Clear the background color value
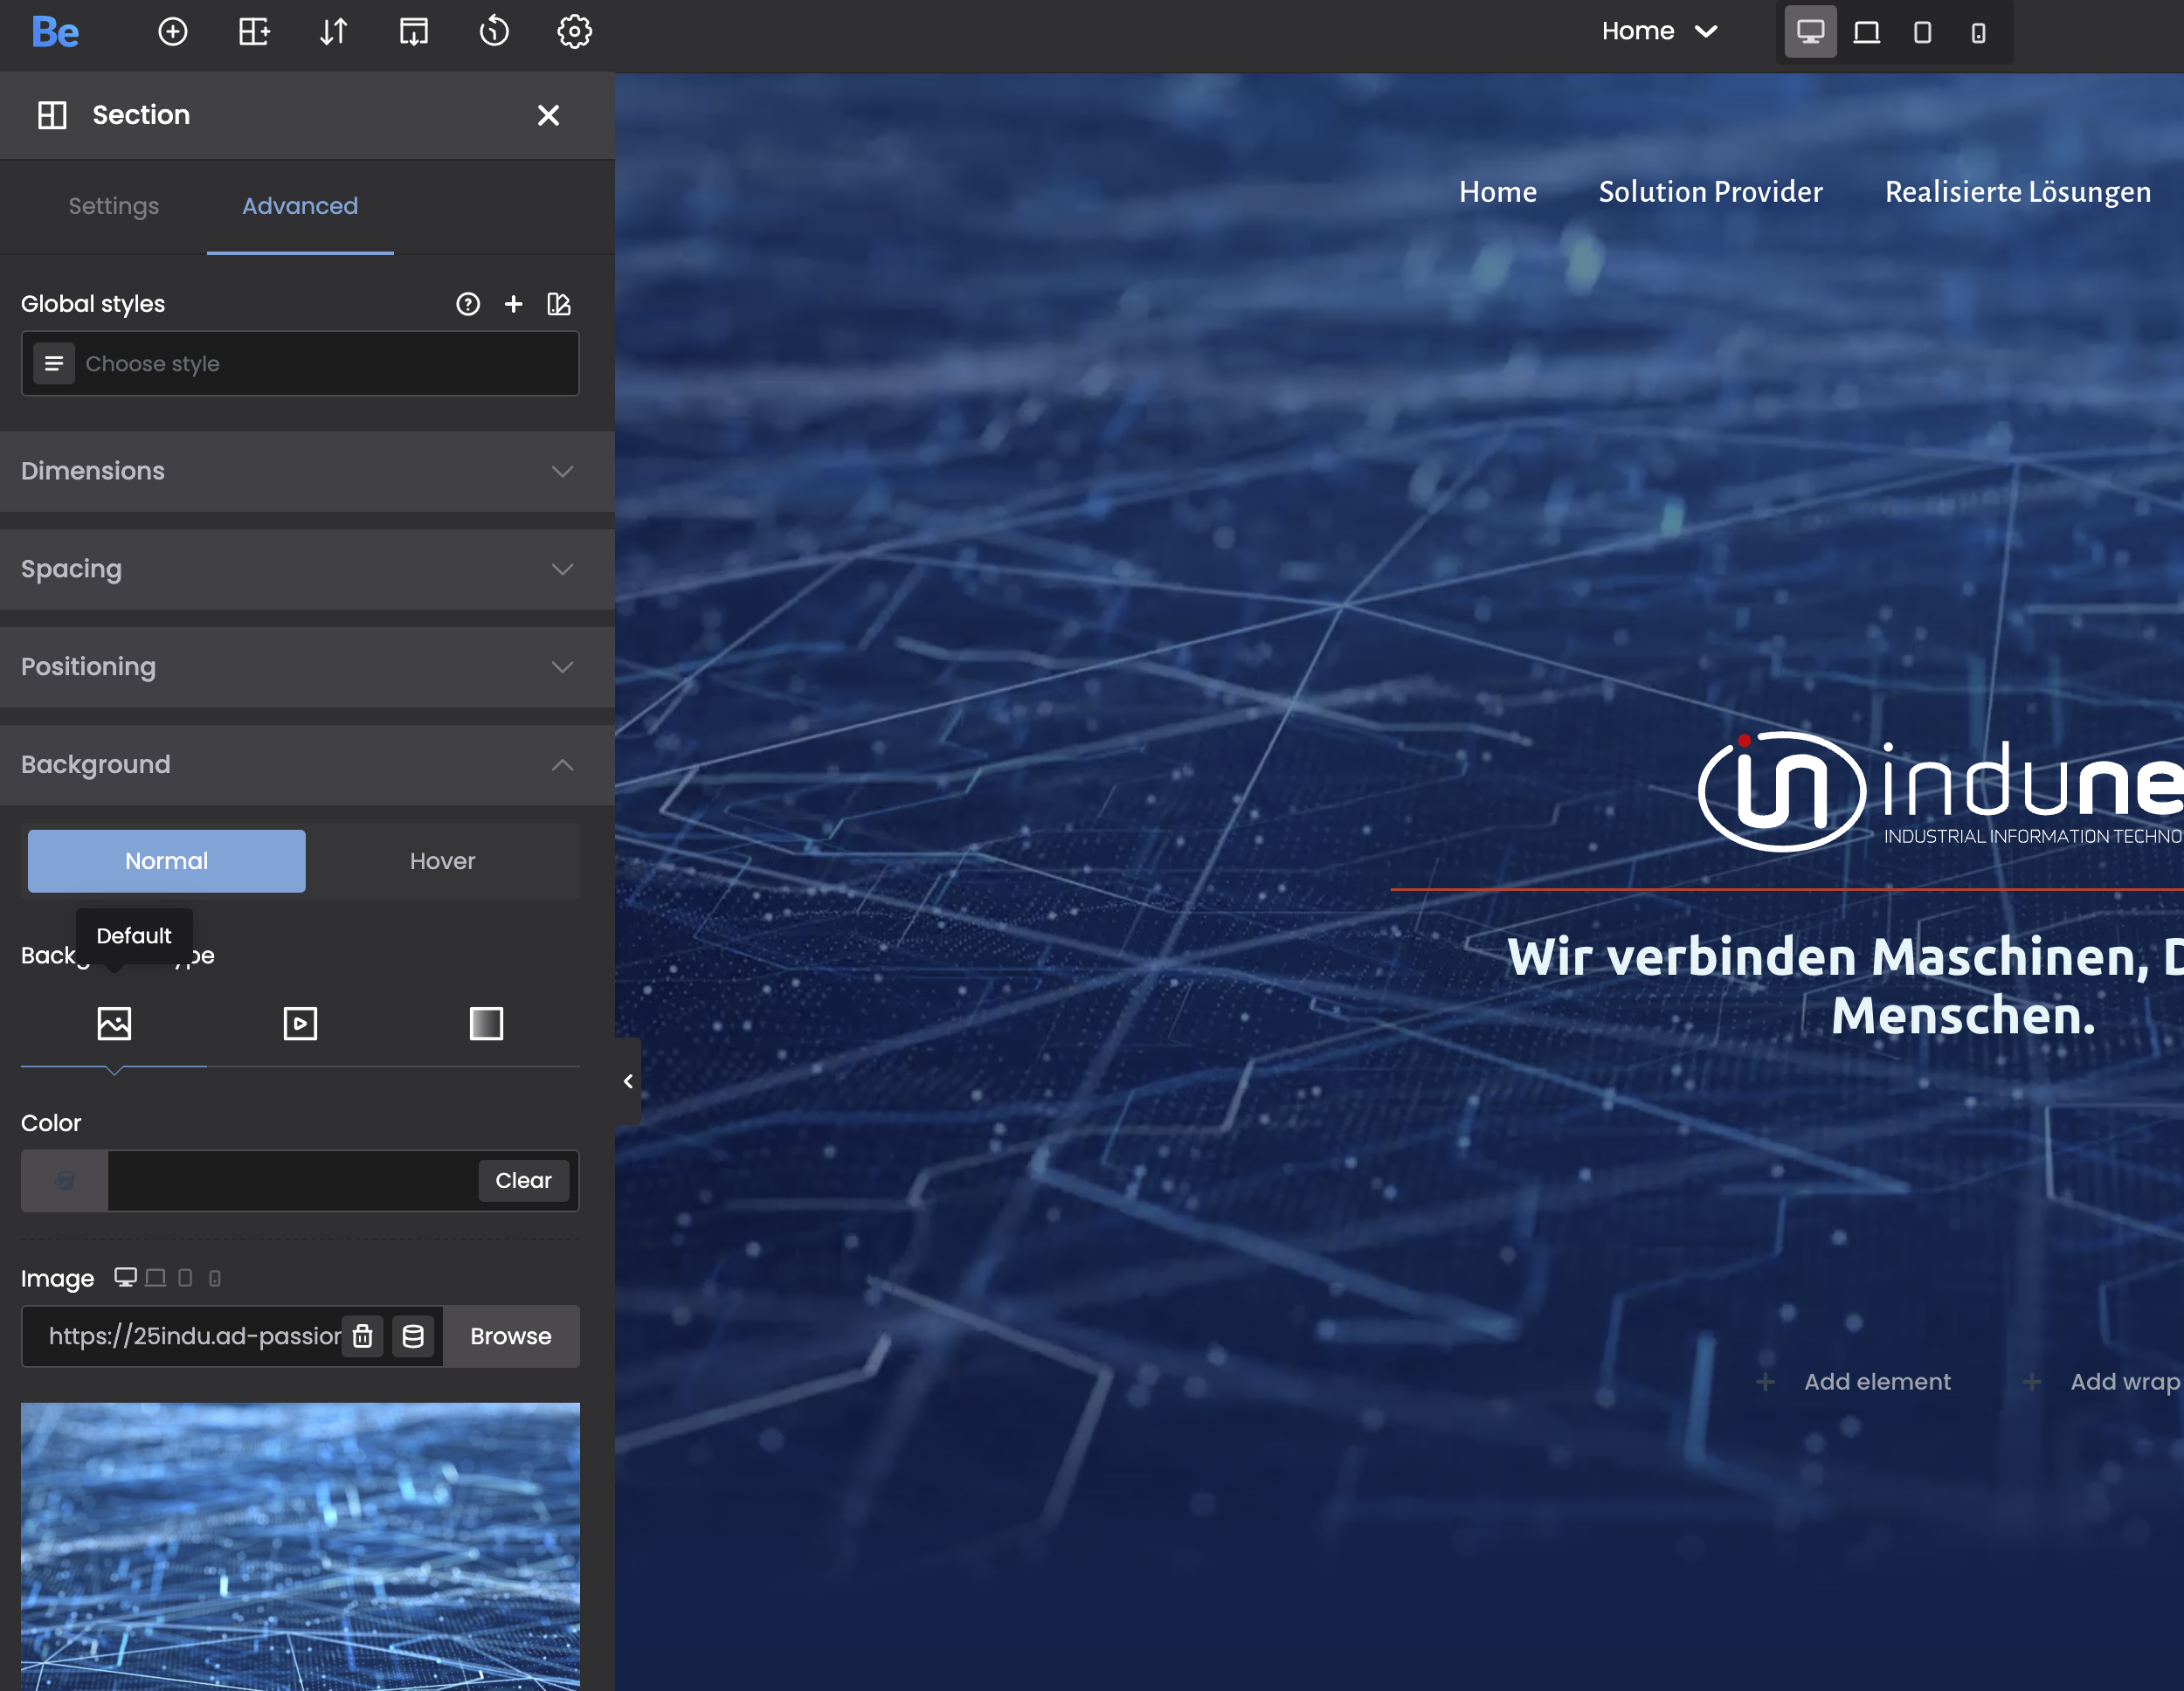 [523, 1180]
